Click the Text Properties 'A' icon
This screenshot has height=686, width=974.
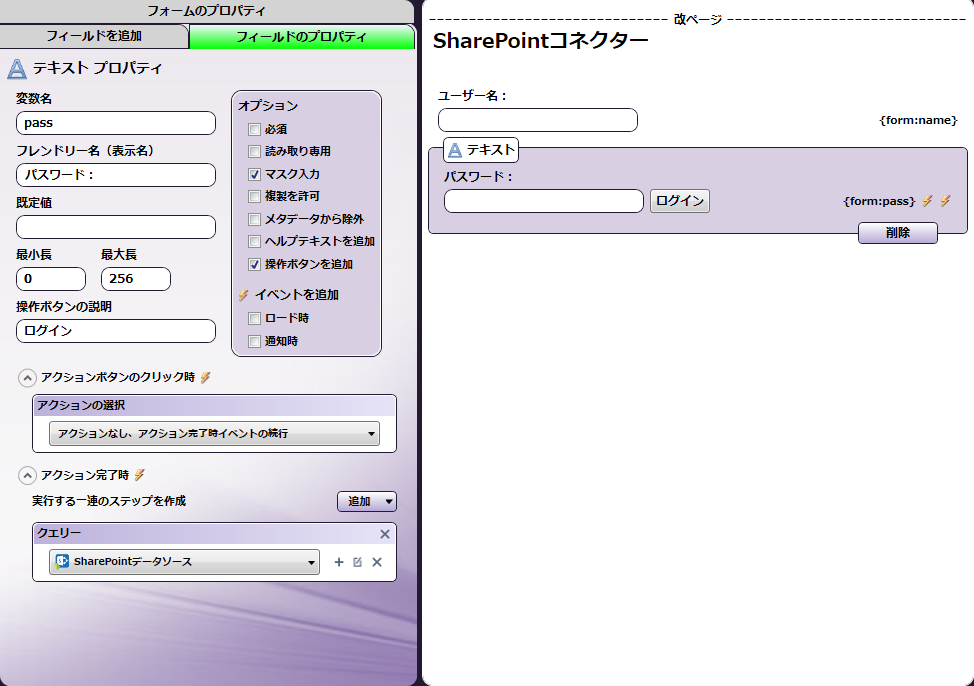[17, 68]
